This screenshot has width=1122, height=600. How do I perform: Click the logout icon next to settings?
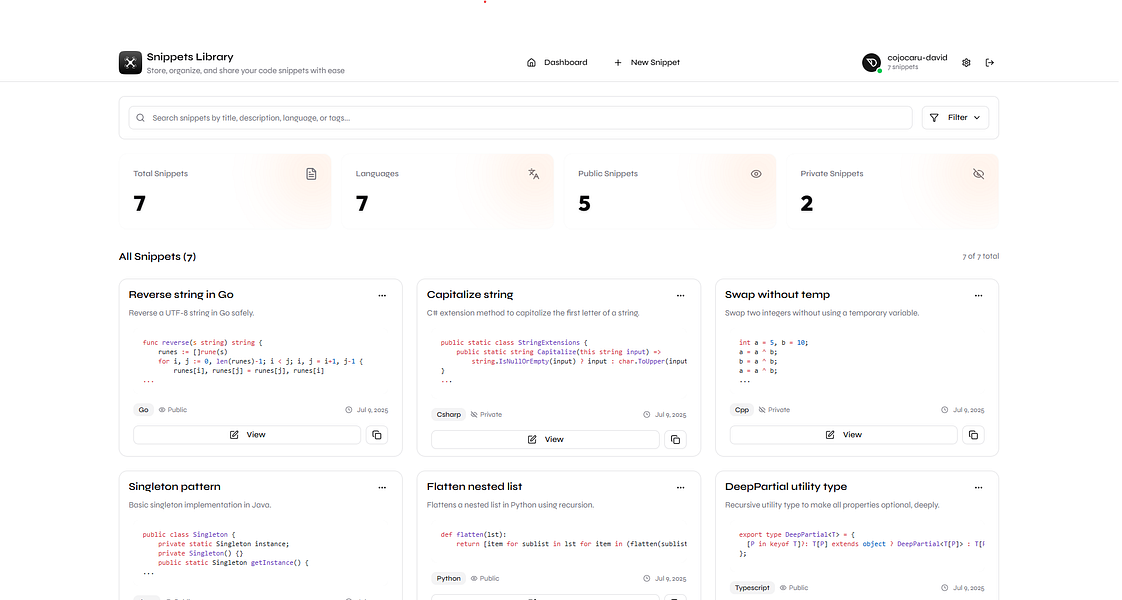[x=990, y=62]
